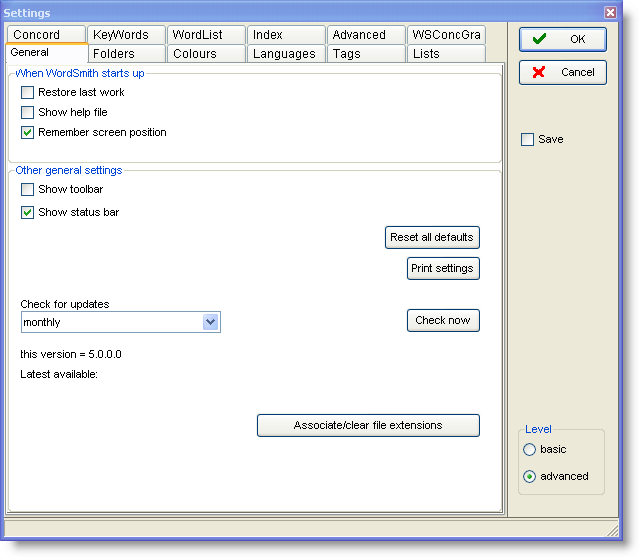Select the Lists tab

point(446,54)
